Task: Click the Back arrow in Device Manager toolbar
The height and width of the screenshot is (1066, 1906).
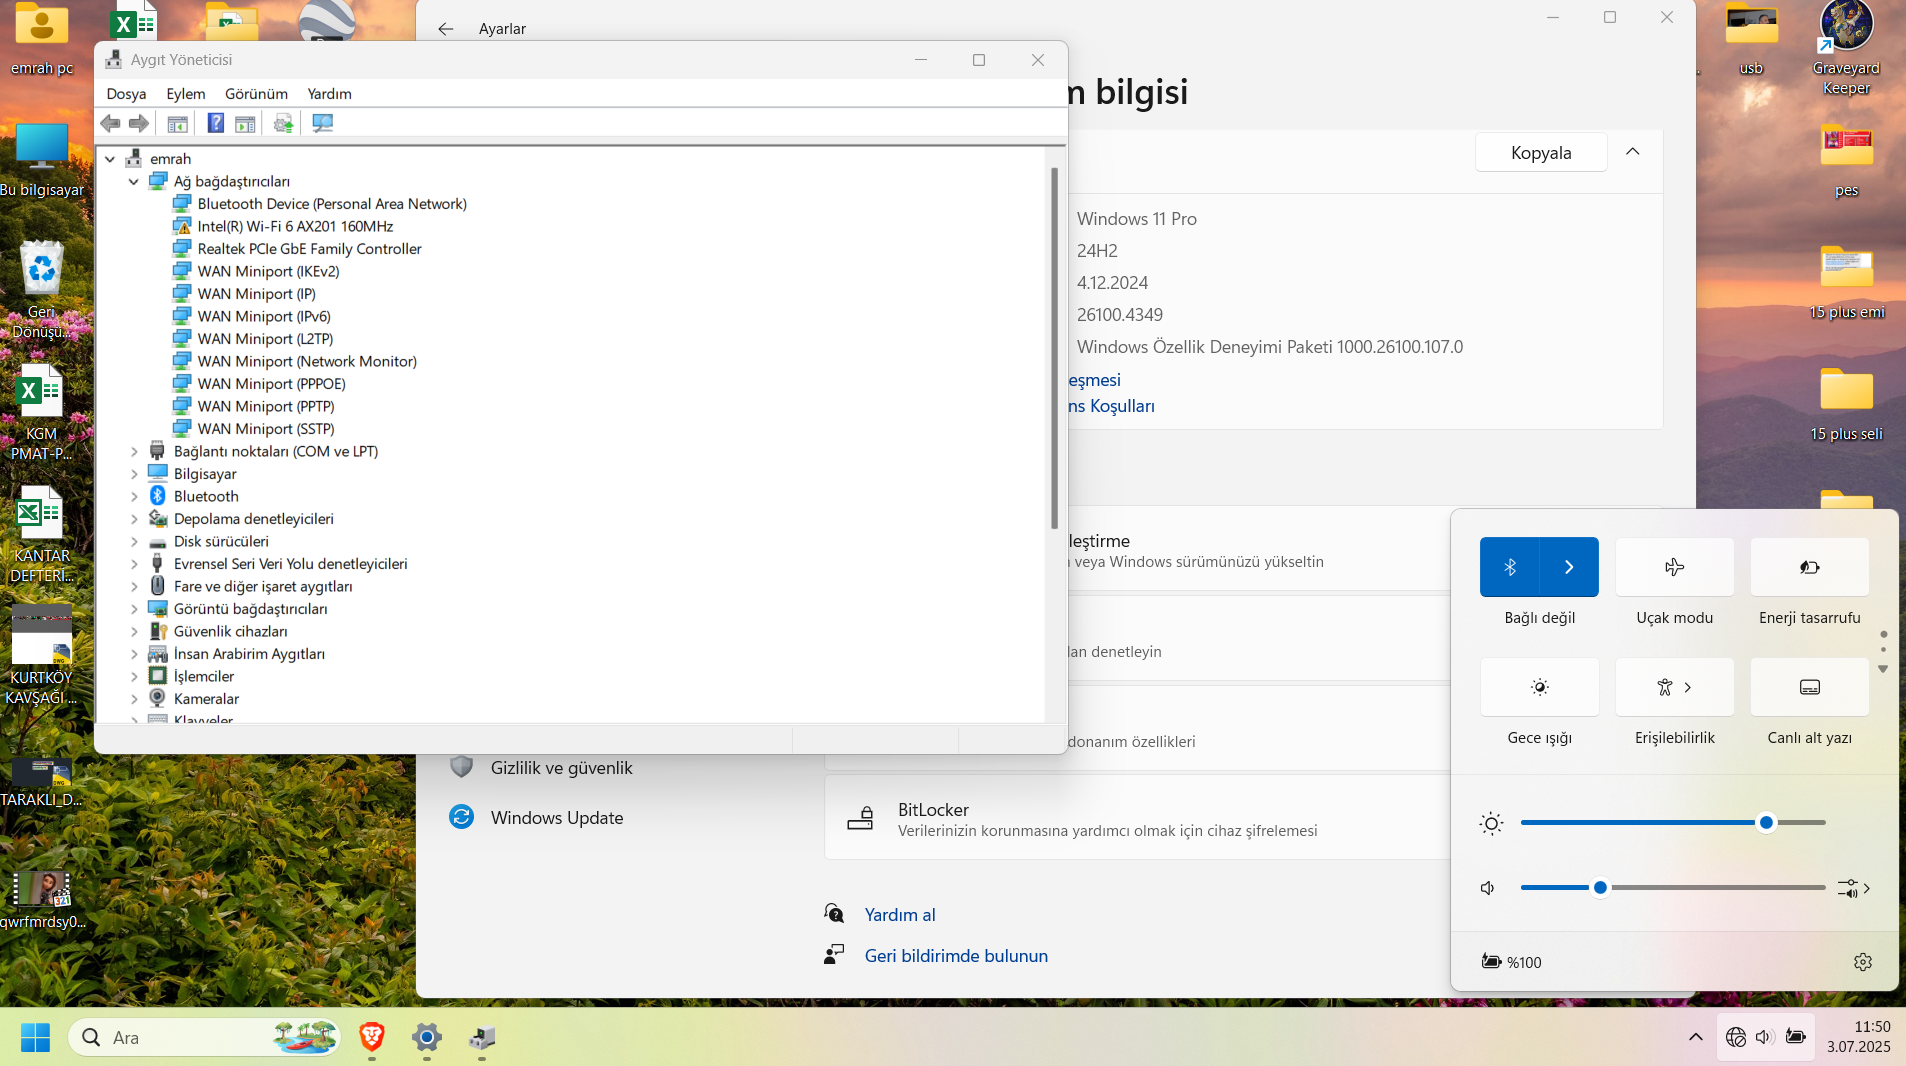Action: coord(110,123)
